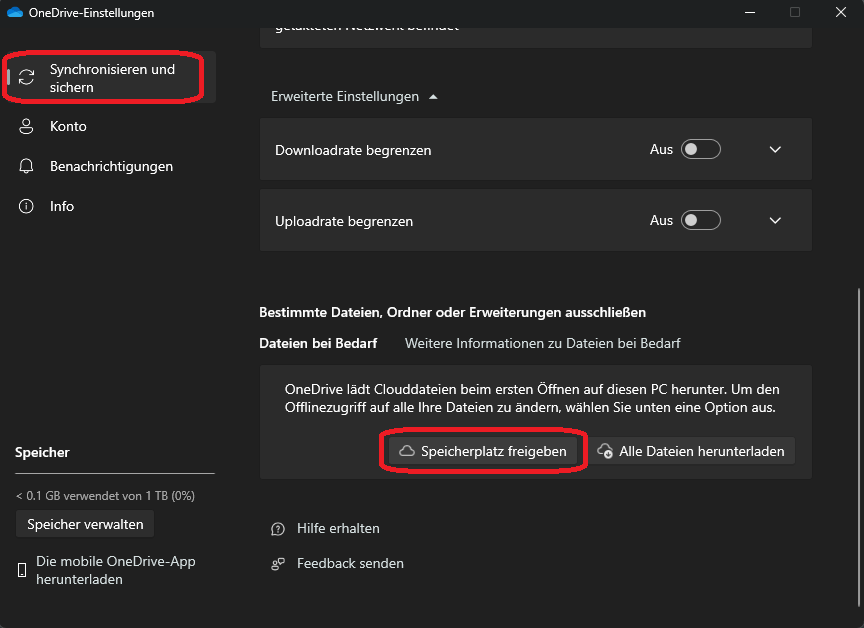Click the Speicherplatz freigeben button
Image resolution: width=864 pixels, height=628 pixels.
point(483,451)
